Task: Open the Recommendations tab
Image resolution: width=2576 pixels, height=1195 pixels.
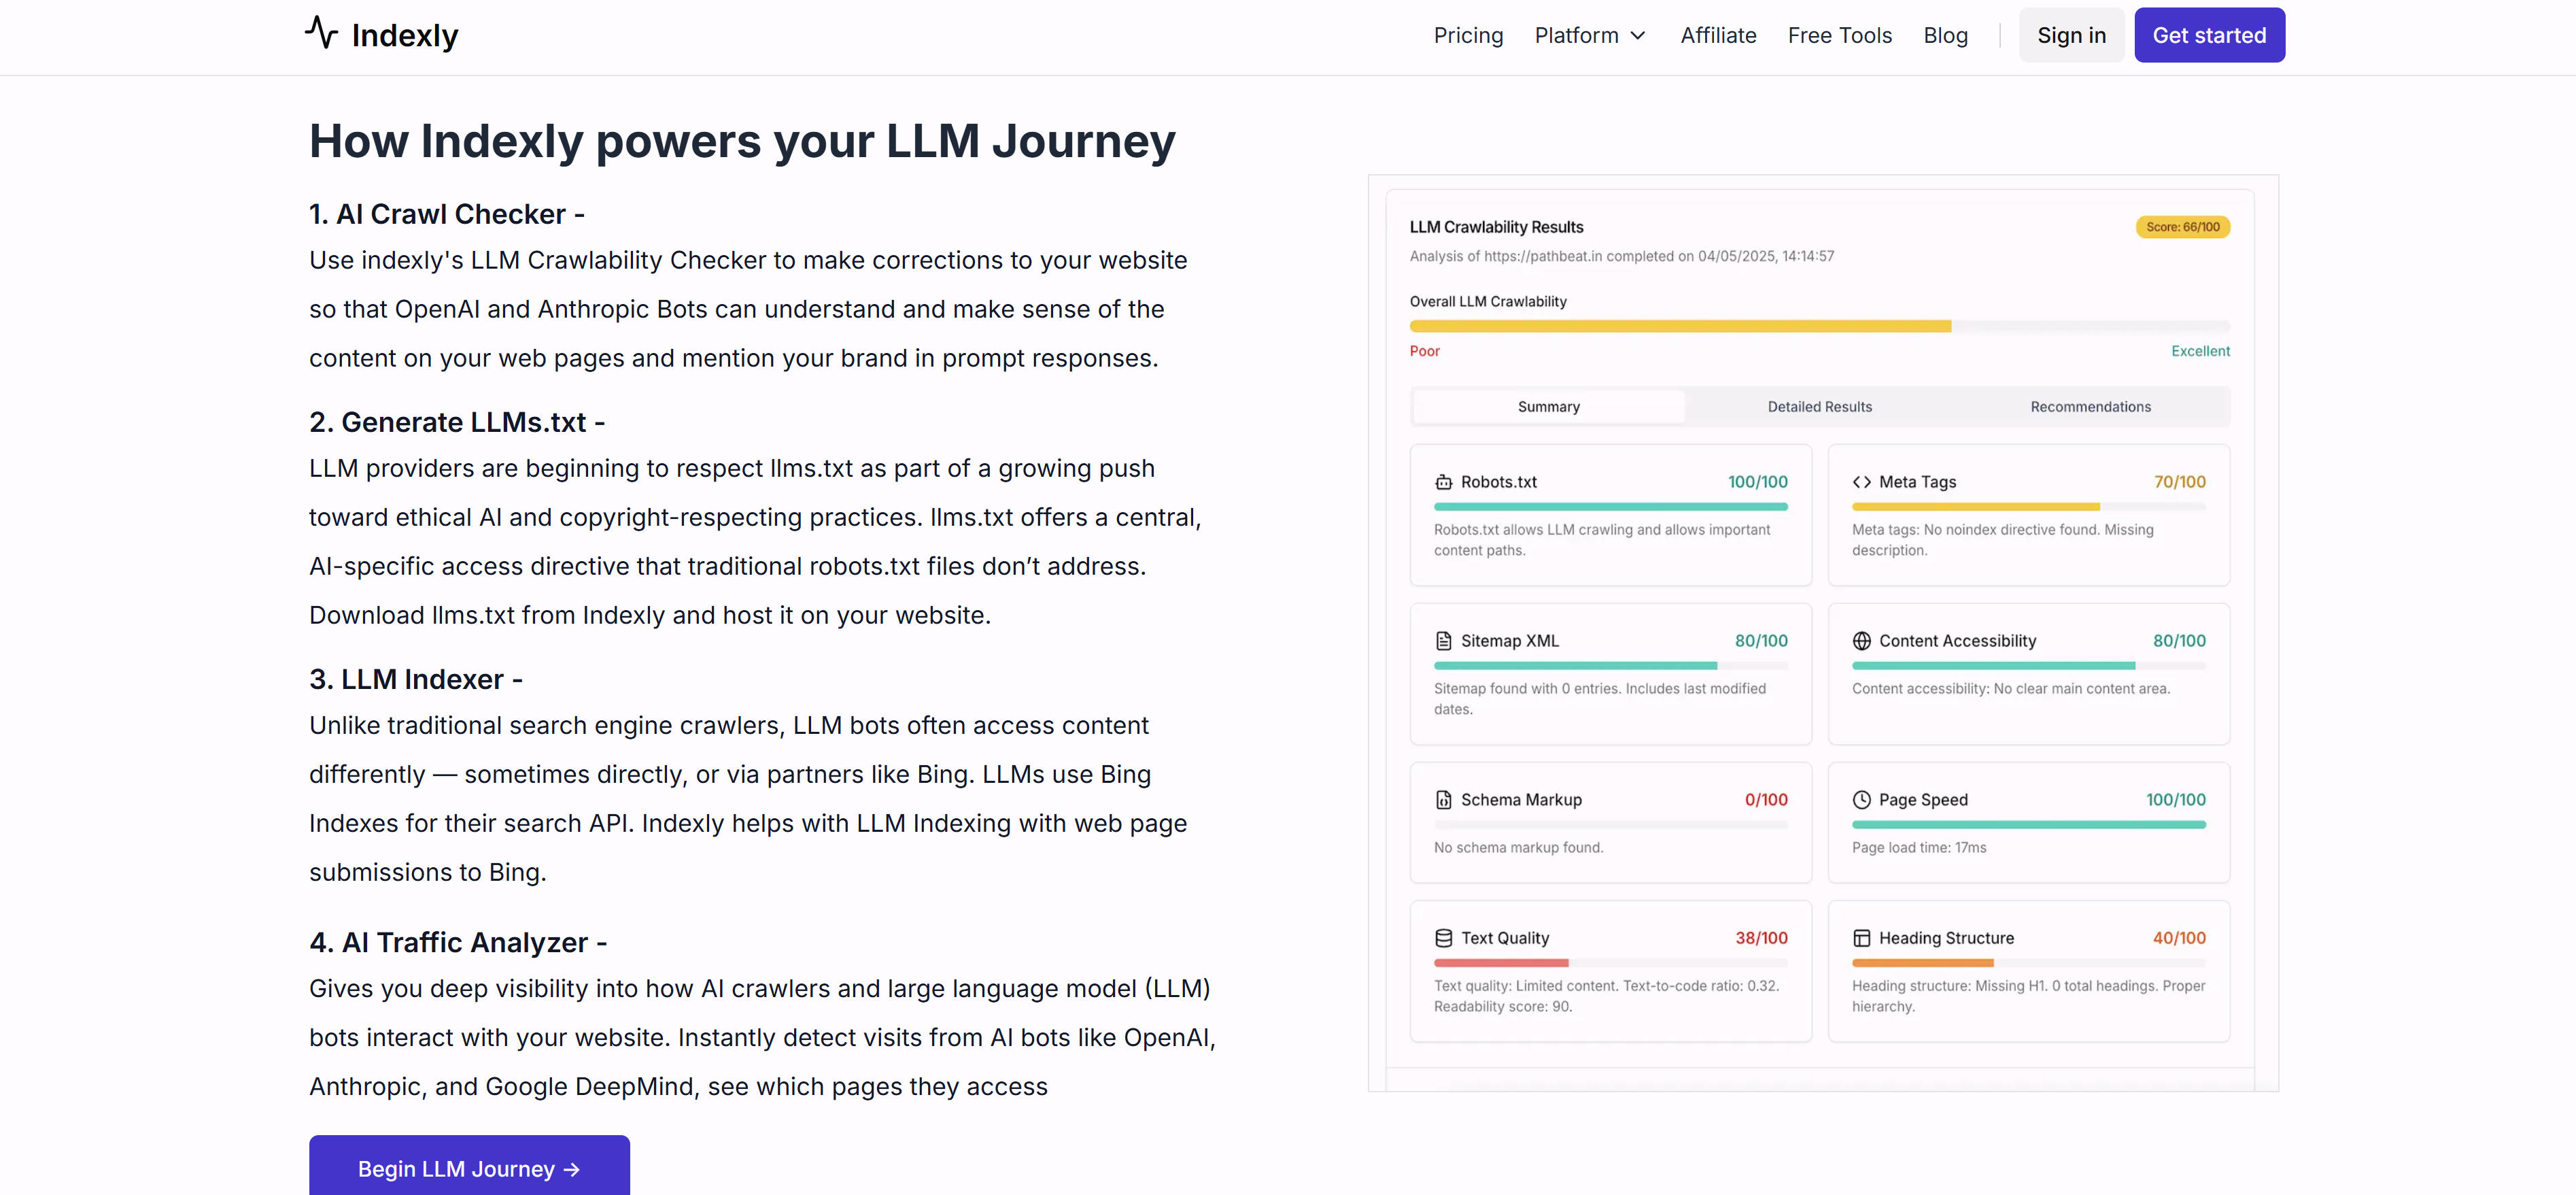Action: point(2090,407)
